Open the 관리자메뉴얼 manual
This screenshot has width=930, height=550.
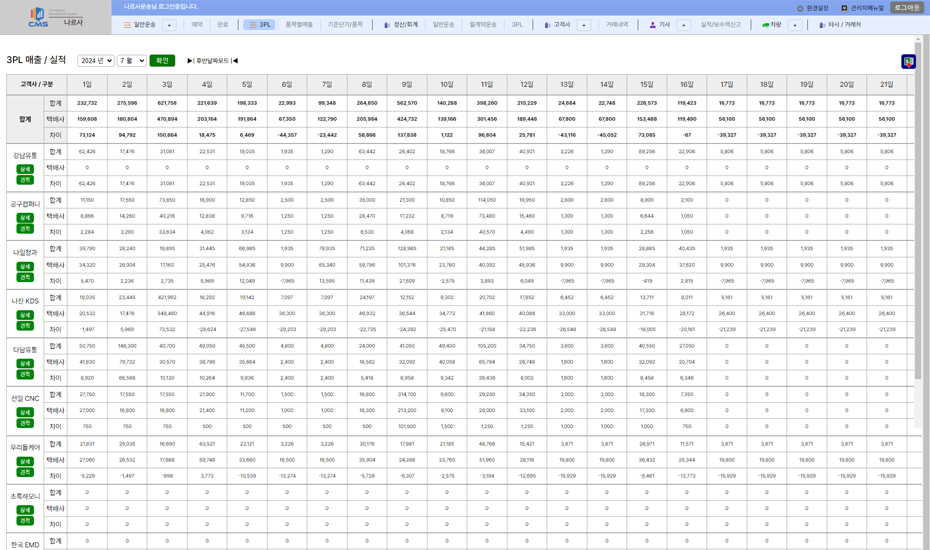coord(862,8)
